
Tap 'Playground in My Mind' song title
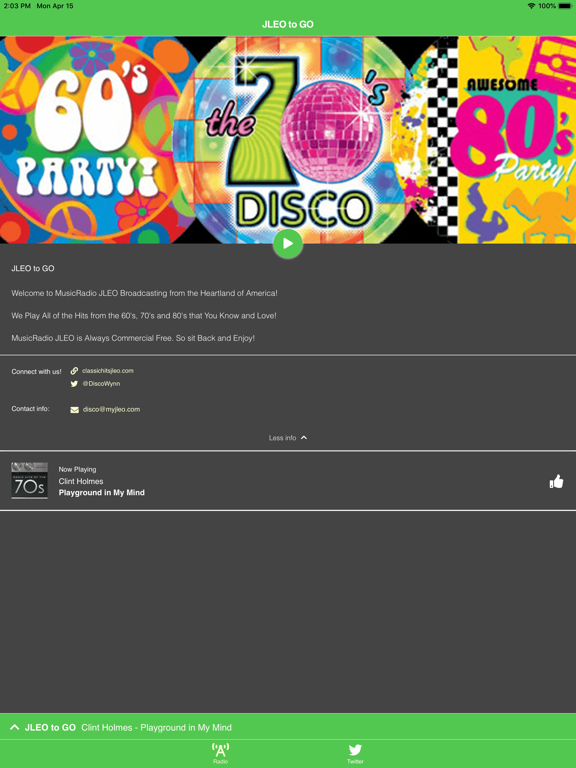coord(102,493)
